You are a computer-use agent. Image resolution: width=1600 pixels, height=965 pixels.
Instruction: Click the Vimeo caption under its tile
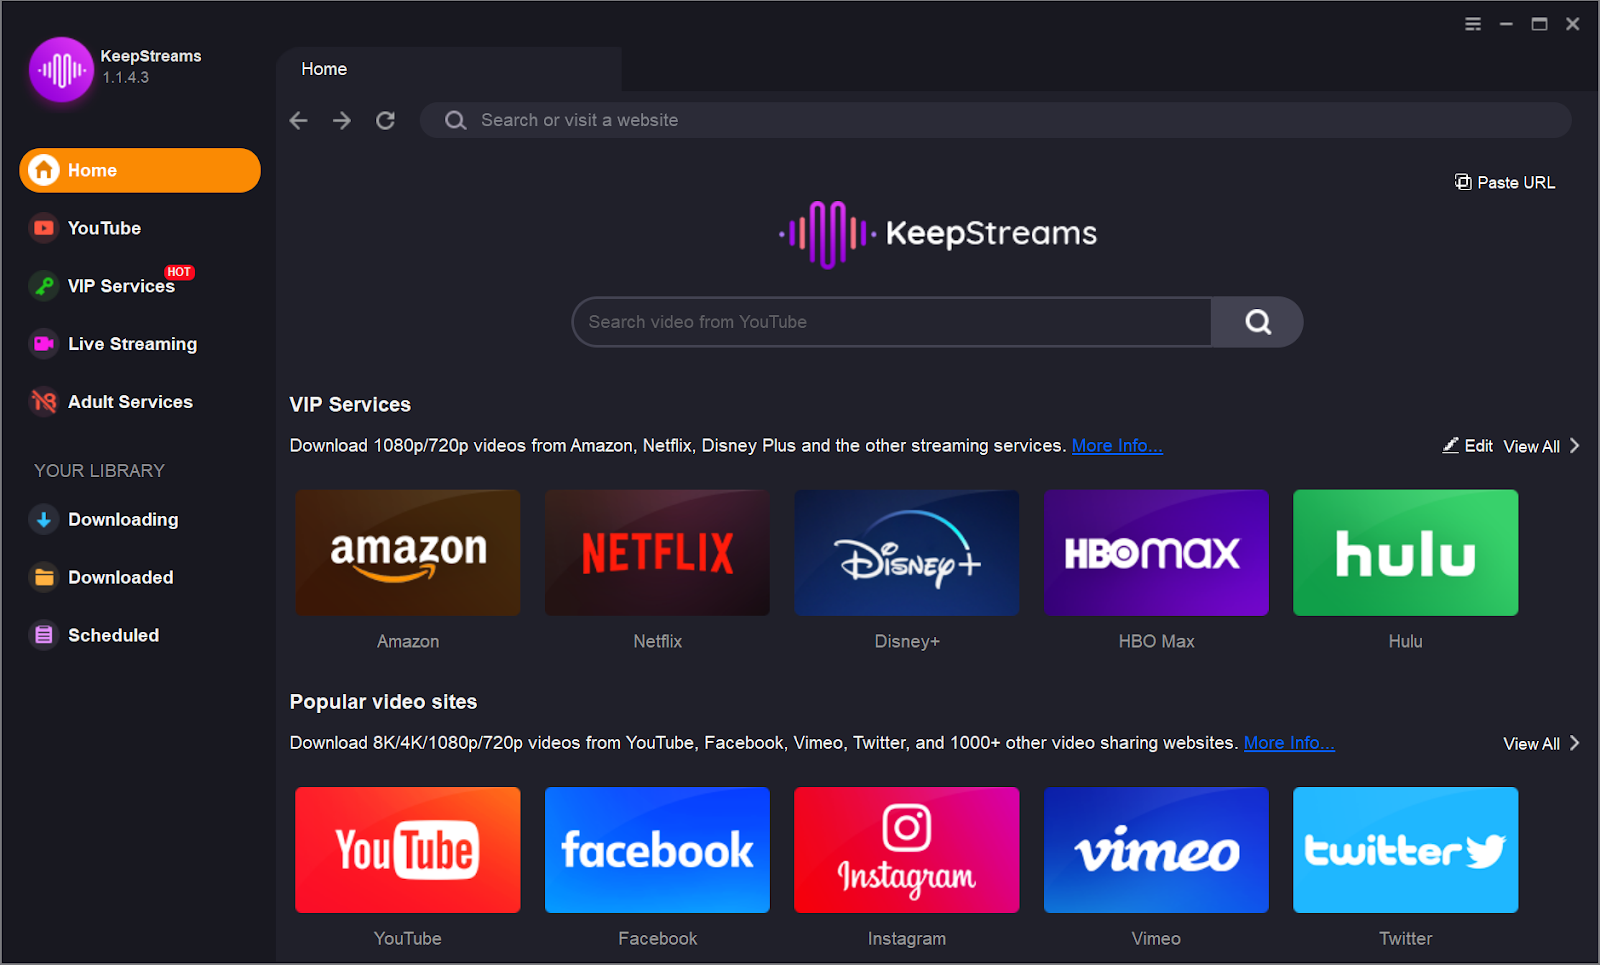tap(1156, 938)
